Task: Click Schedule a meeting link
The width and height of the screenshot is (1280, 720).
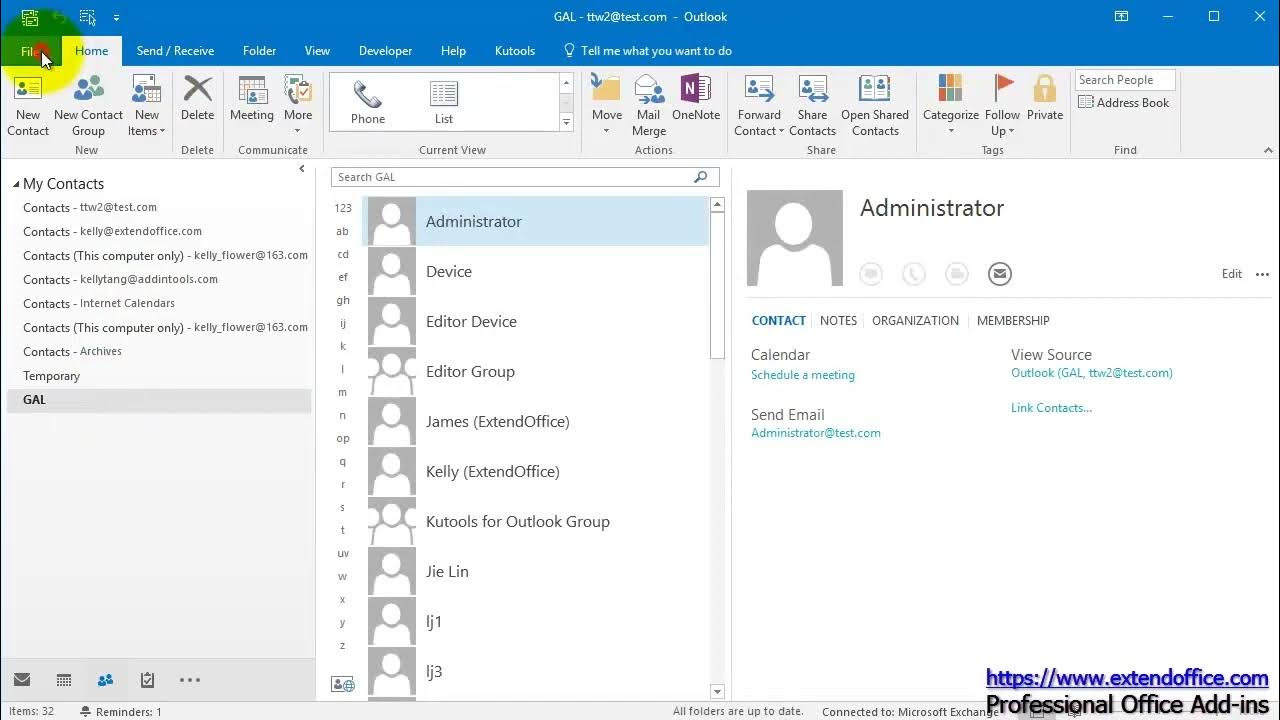Action: (803, 375)
